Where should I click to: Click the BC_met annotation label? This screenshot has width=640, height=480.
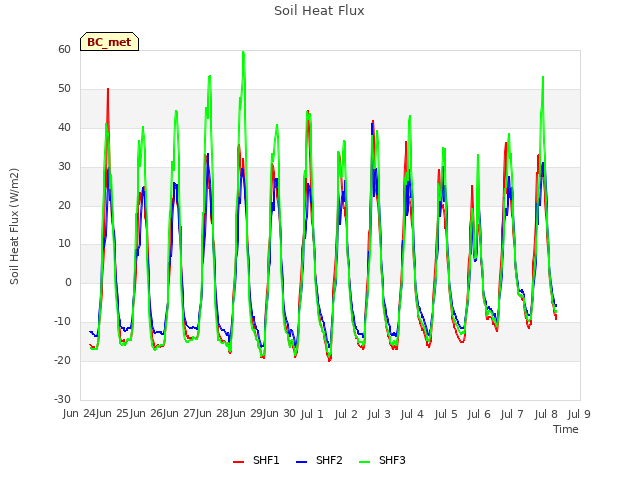coord(109,42)
